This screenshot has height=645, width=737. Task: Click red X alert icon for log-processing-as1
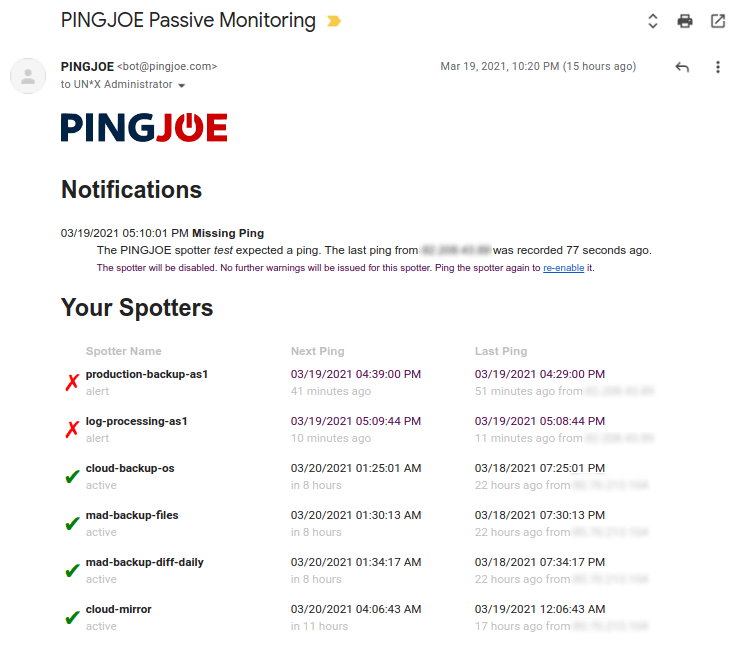tap(72, 430)
